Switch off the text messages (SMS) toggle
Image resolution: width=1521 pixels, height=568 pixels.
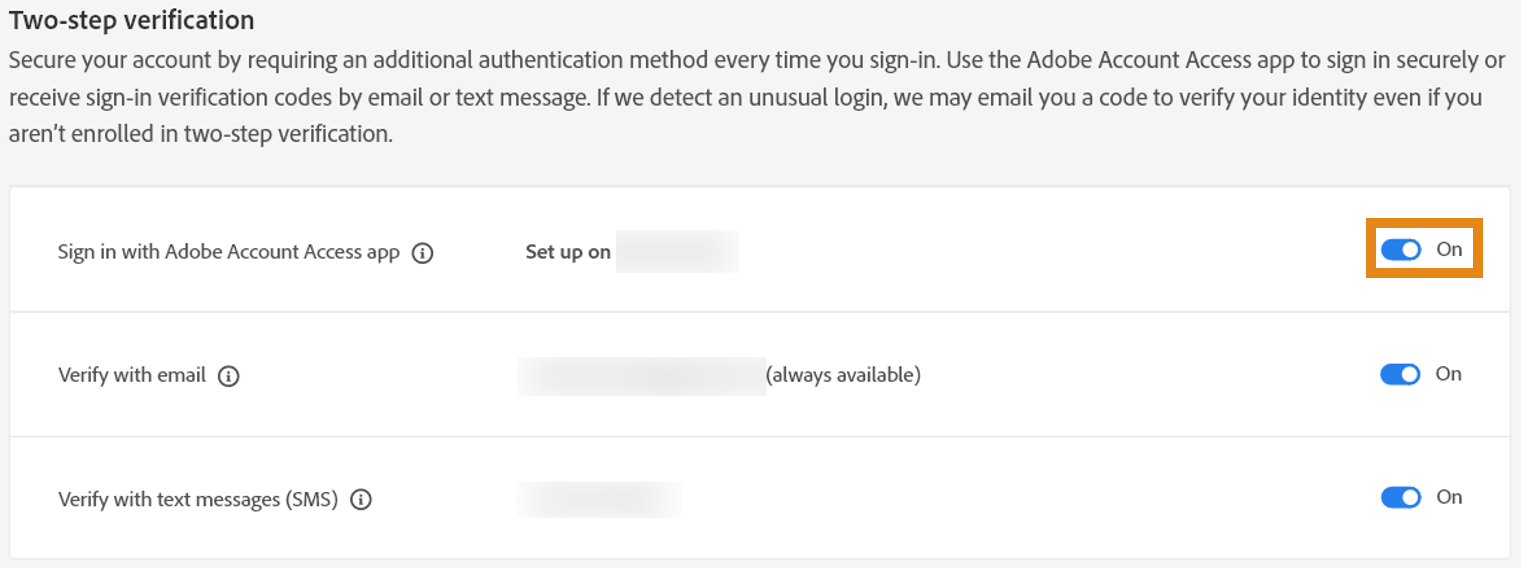(1400, 497)
